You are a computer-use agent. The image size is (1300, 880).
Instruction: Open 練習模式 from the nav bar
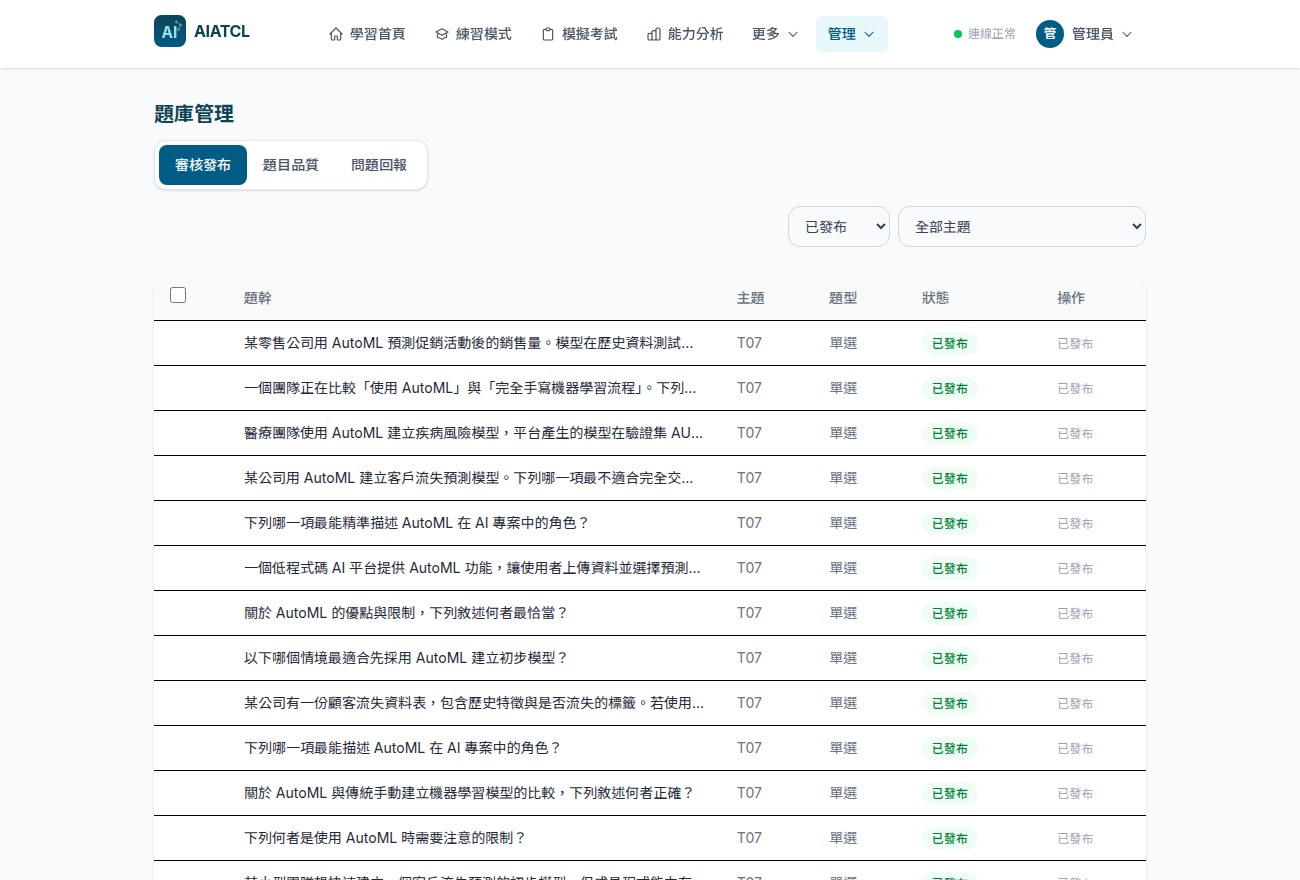(x=473, y=34)
